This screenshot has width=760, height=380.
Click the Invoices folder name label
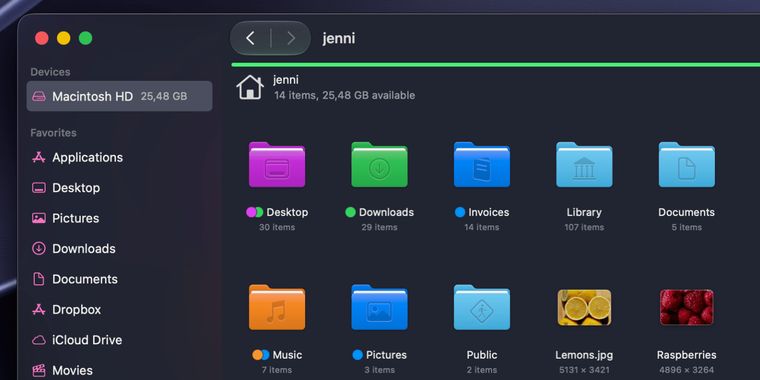tap(489, 212)
